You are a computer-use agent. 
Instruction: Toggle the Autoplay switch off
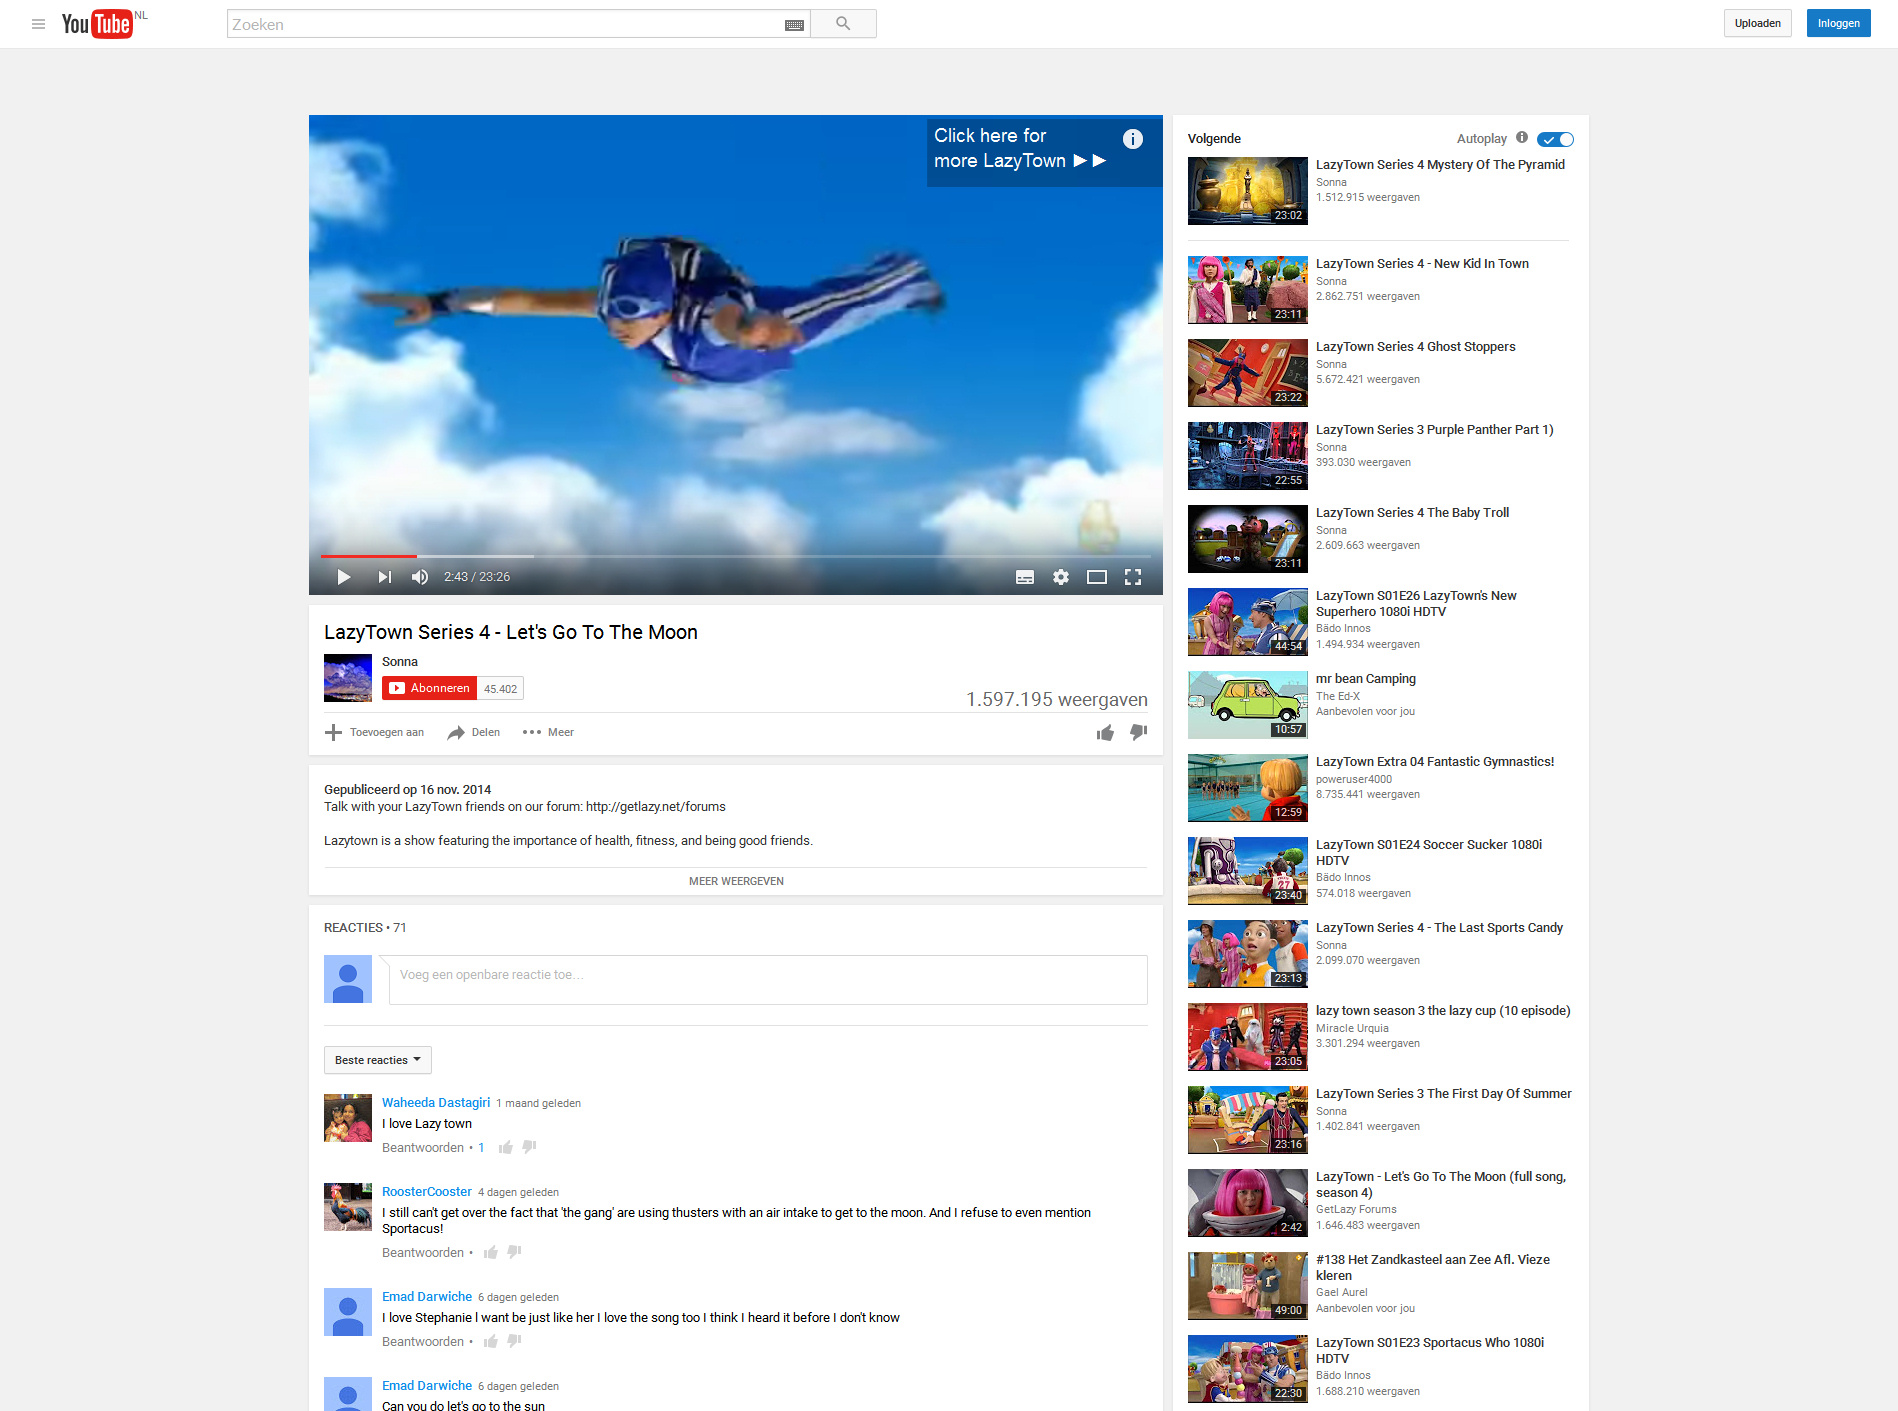click(1555, 139)
